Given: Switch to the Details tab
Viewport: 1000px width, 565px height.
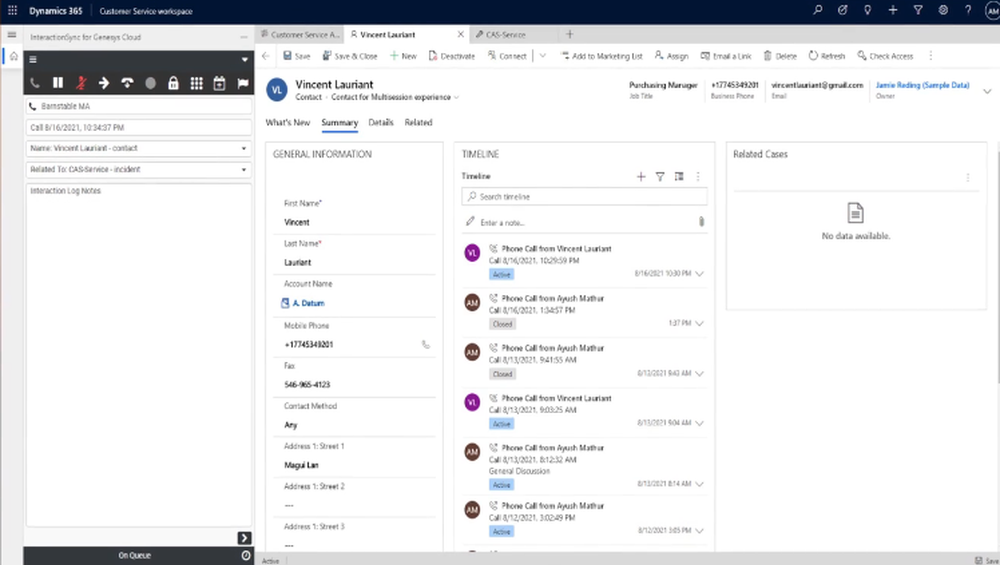Looking at the screenshot, I should 381,122.
